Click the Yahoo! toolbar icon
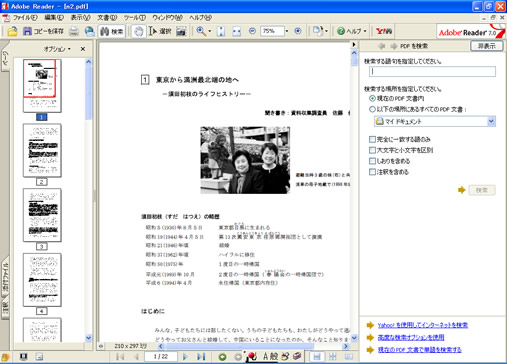This screenshot has height=364, width=507. coord(384,31)
